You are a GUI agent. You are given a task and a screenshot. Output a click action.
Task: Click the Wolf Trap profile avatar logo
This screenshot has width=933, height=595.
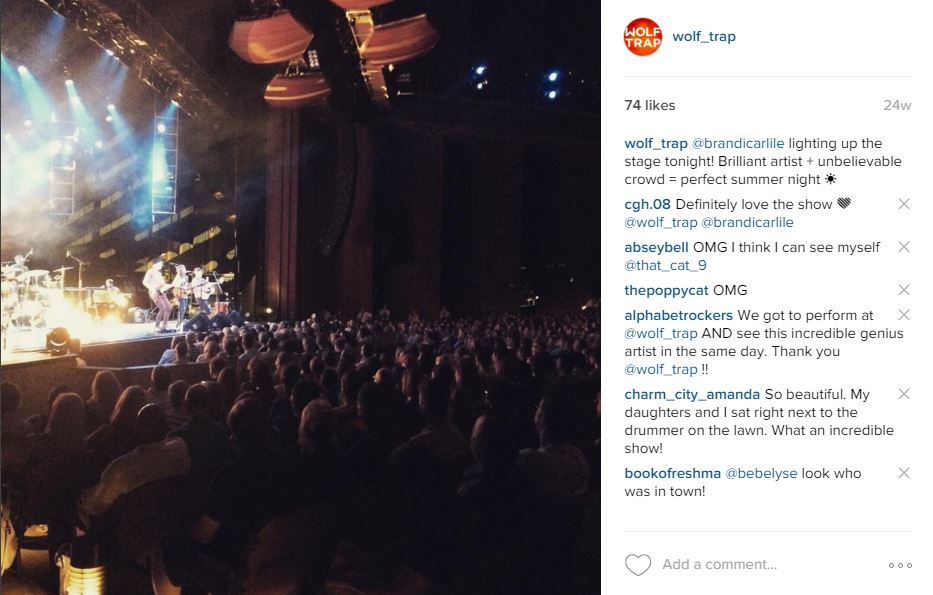tap(643, 36)
